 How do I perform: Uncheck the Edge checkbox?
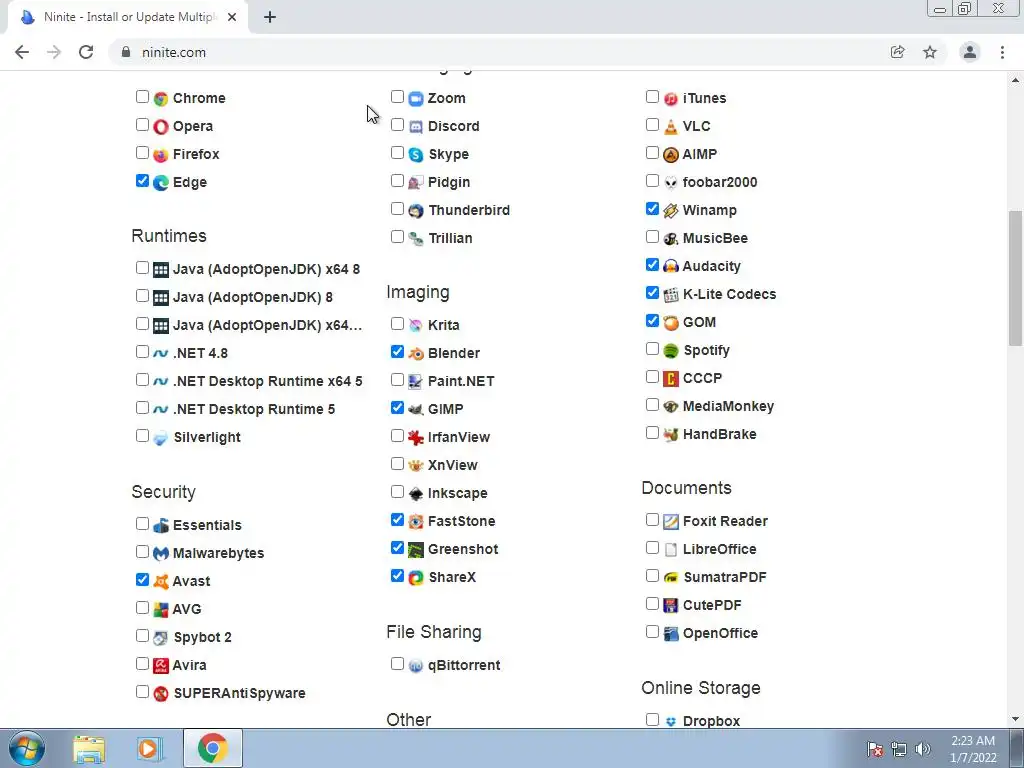142,181
